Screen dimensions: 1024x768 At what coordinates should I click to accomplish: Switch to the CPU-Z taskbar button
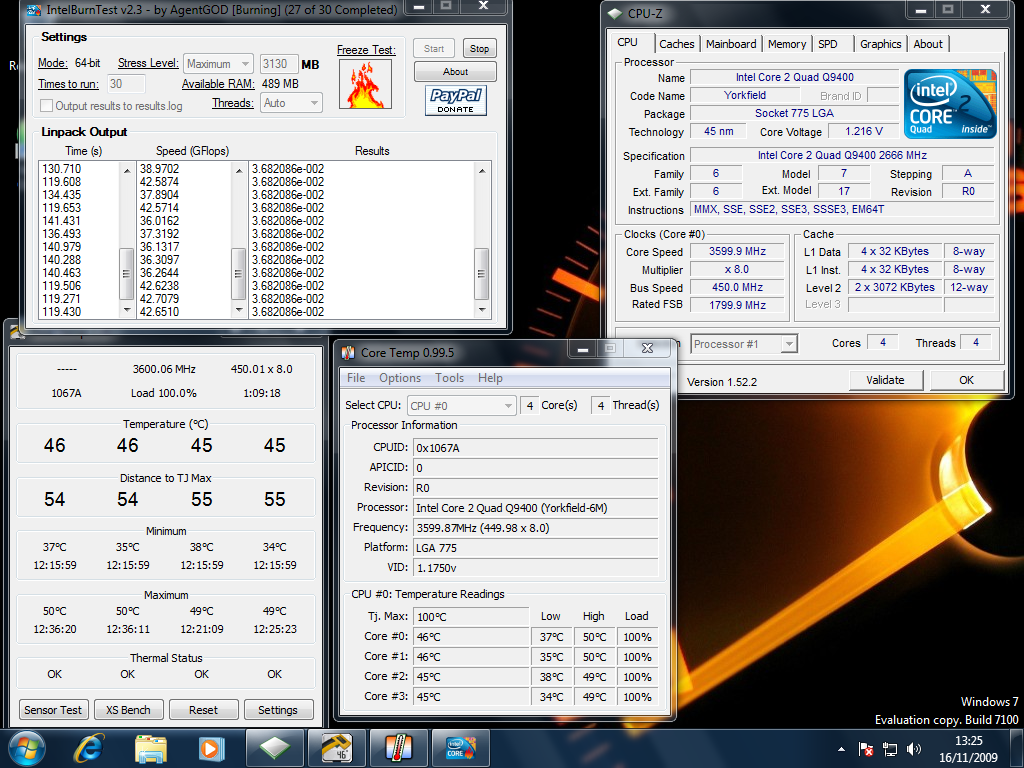coord(274,748)
